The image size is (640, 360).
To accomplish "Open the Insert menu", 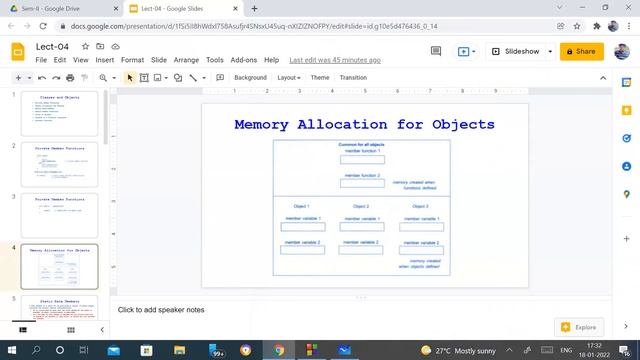I will pyautogui.click(x=105, y=60).
